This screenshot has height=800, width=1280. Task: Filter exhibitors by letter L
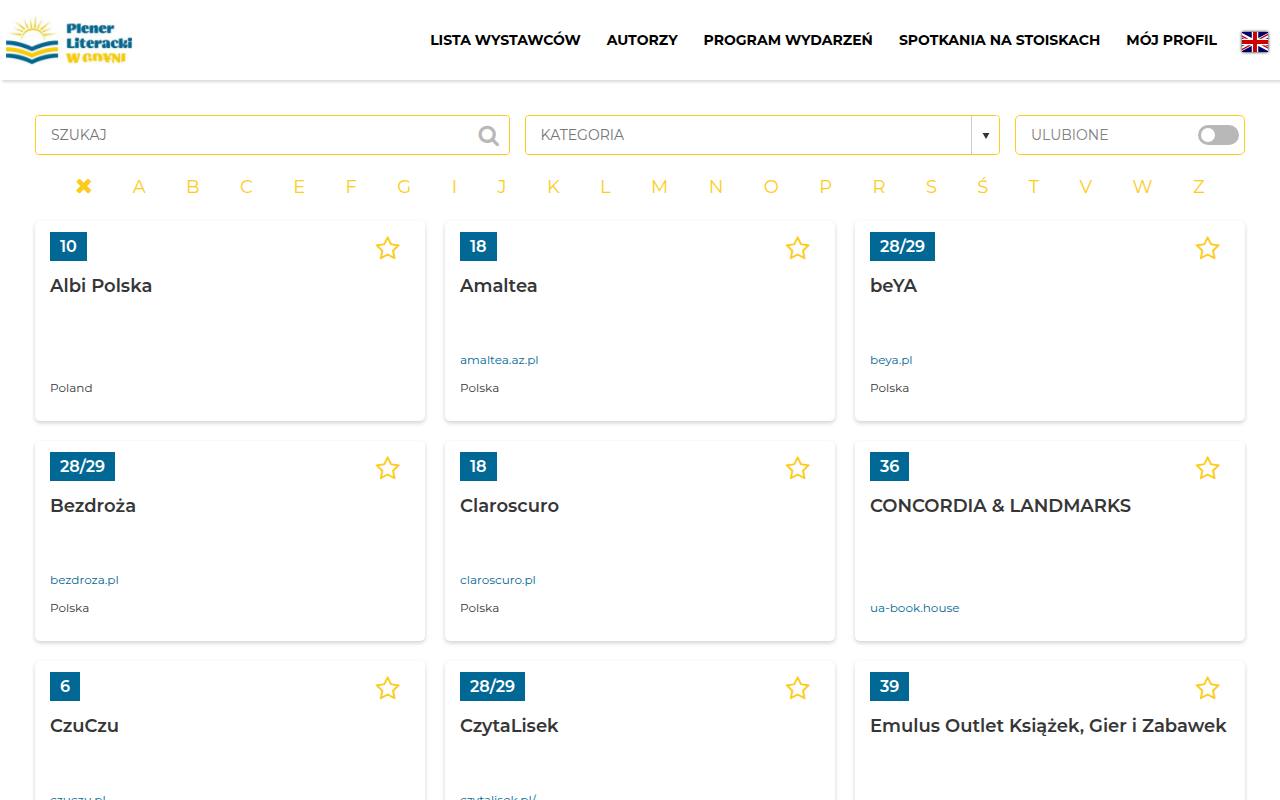point(605,187)
